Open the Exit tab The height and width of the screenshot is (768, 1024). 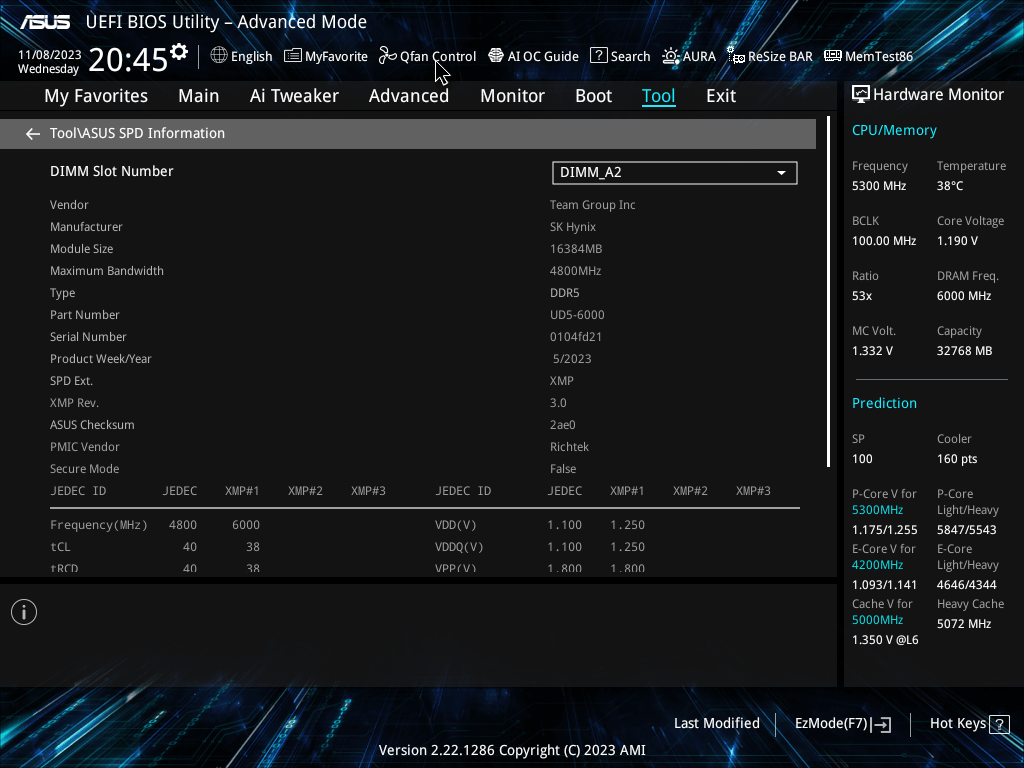721,96
